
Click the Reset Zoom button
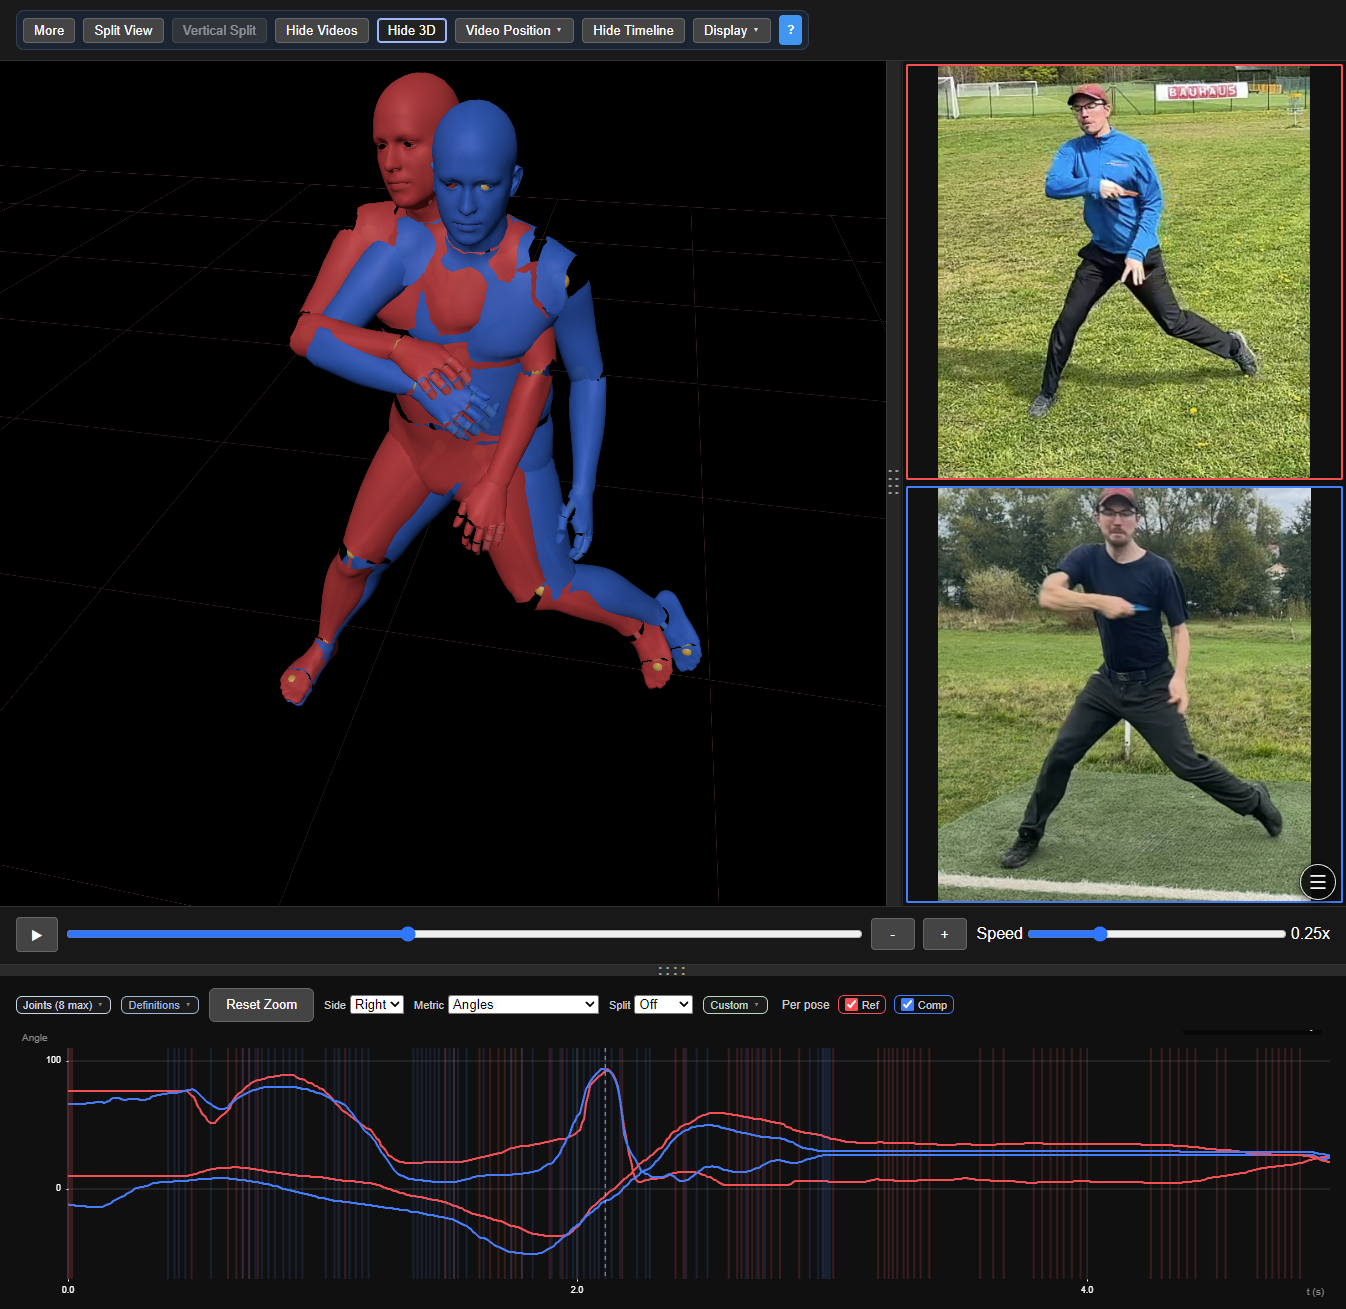(x=261, y=1005)
